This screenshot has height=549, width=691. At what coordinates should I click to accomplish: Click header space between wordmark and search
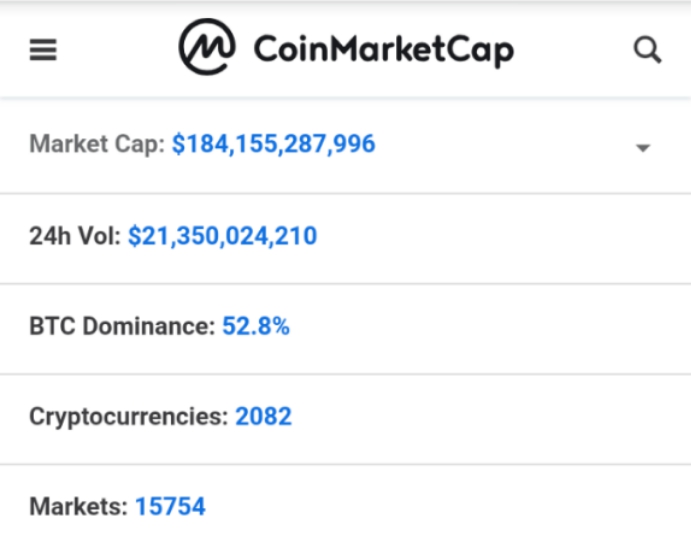pyautogui.click(x=575, y=50)
